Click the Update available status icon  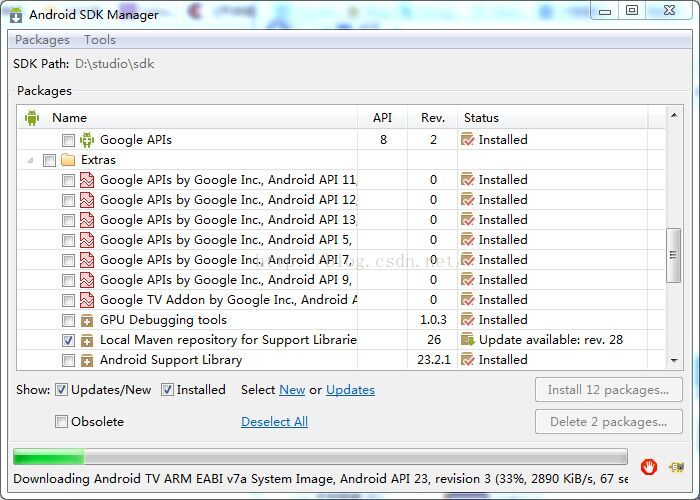467,340
